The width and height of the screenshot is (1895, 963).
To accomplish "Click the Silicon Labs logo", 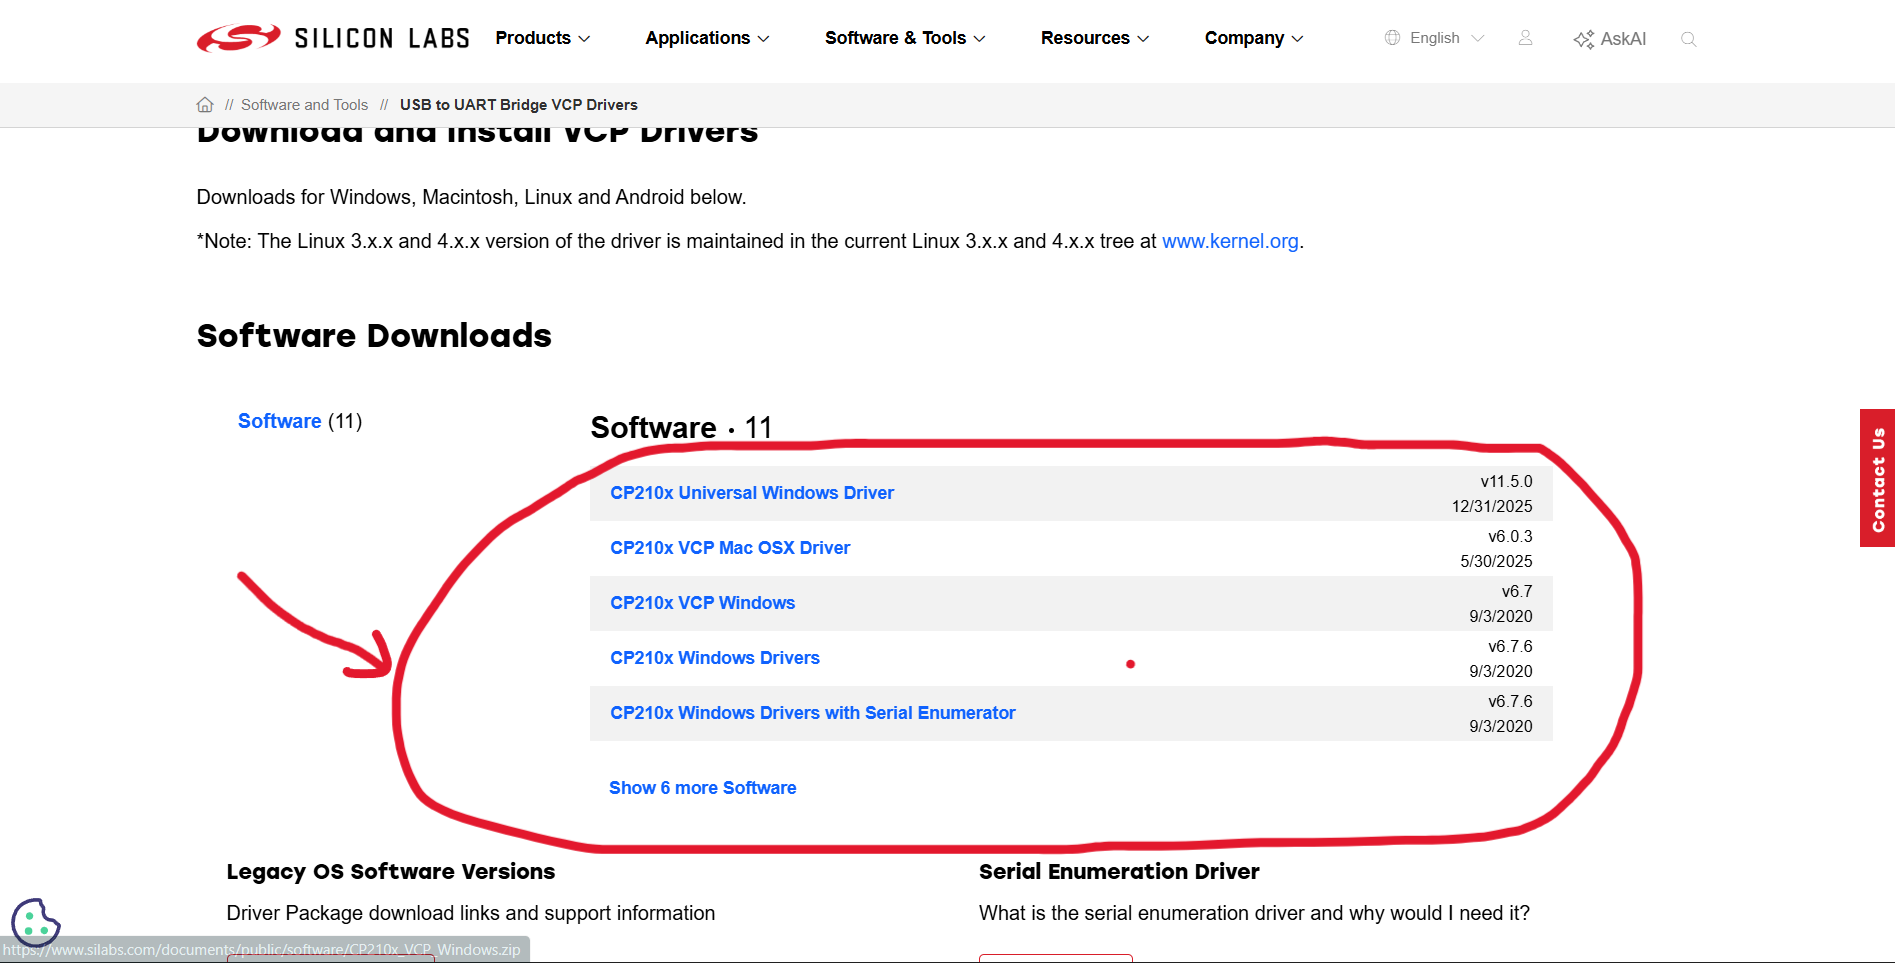I will click(x=333, y=38).
